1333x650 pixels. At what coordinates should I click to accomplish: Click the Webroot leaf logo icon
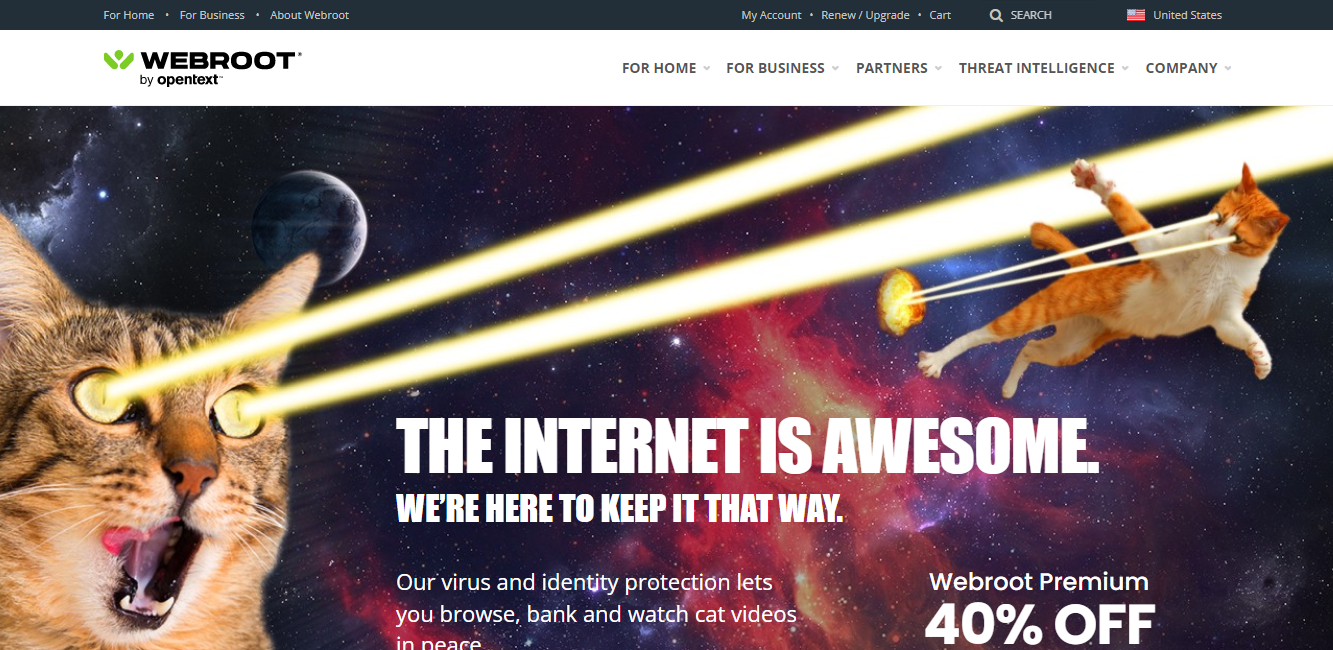coord(118,60)
